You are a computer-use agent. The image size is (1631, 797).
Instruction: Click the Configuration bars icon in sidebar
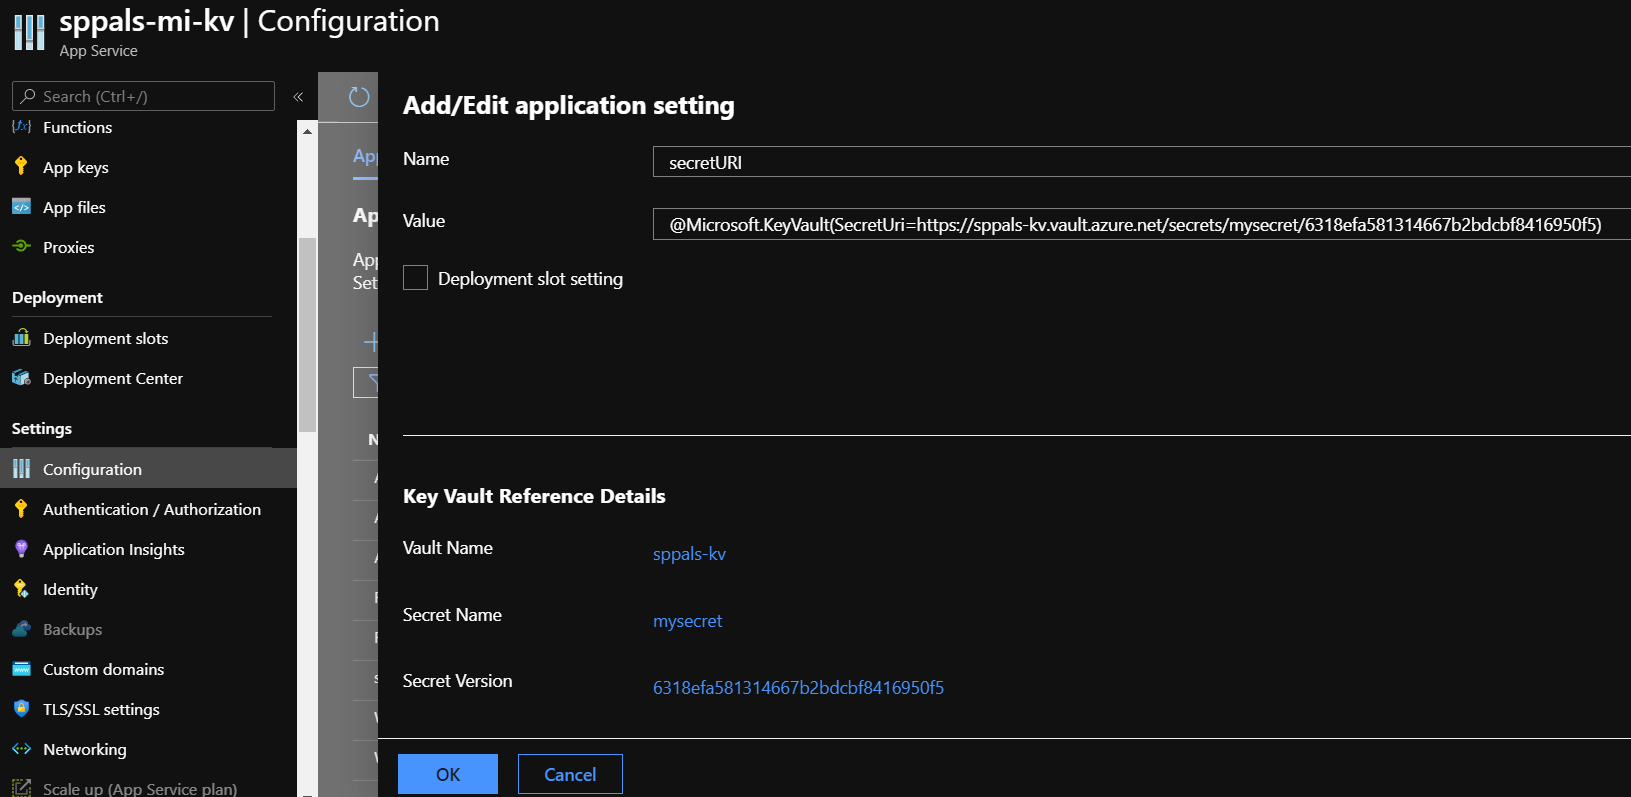tap(21, 469)
